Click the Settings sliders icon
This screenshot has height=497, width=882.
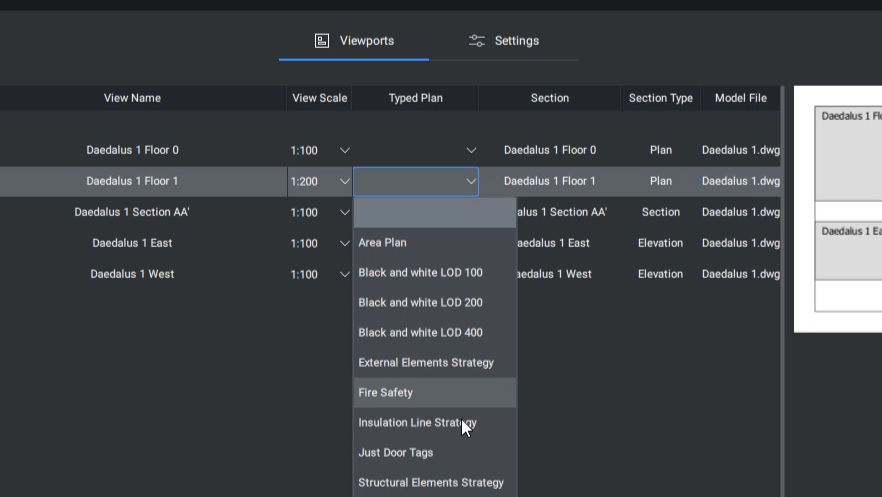pos(477,41)
